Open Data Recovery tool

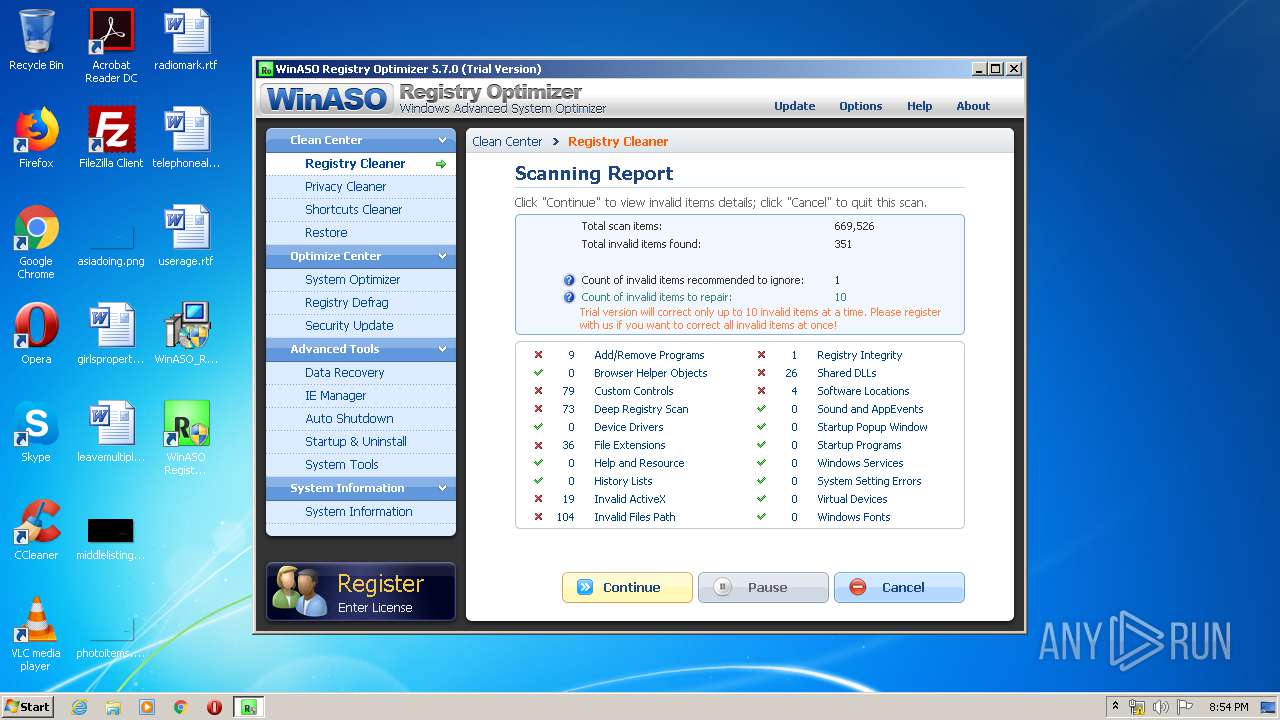point(361,372)
